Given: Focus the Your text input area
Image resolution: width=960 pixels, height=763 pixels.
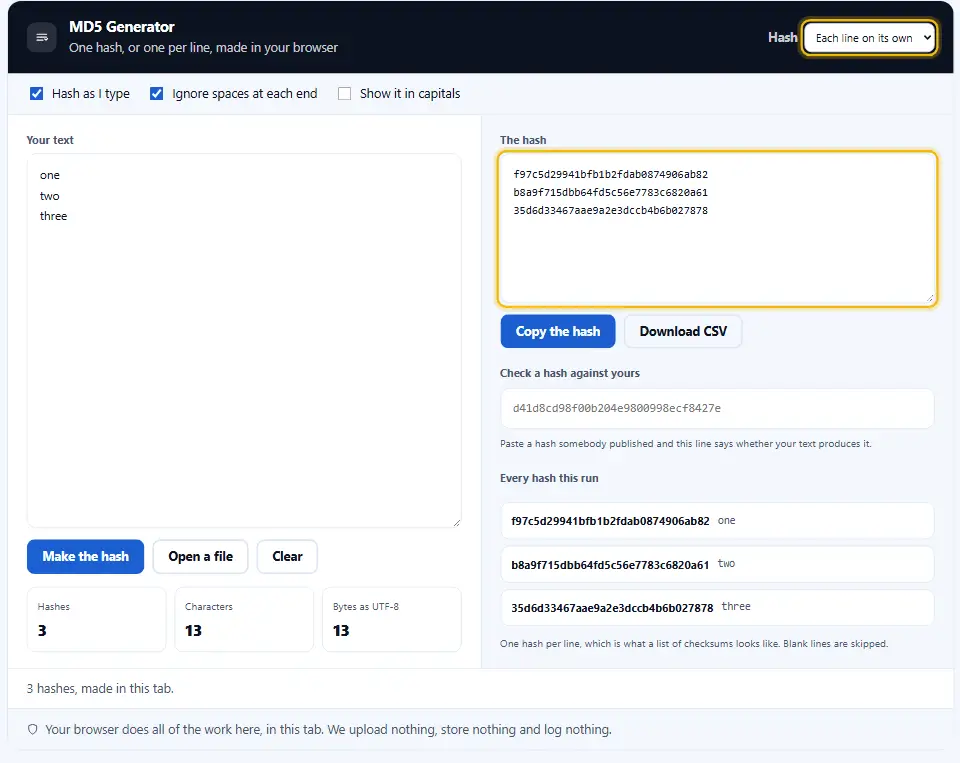Looking at the screenshot, I should tap(244, 340).
